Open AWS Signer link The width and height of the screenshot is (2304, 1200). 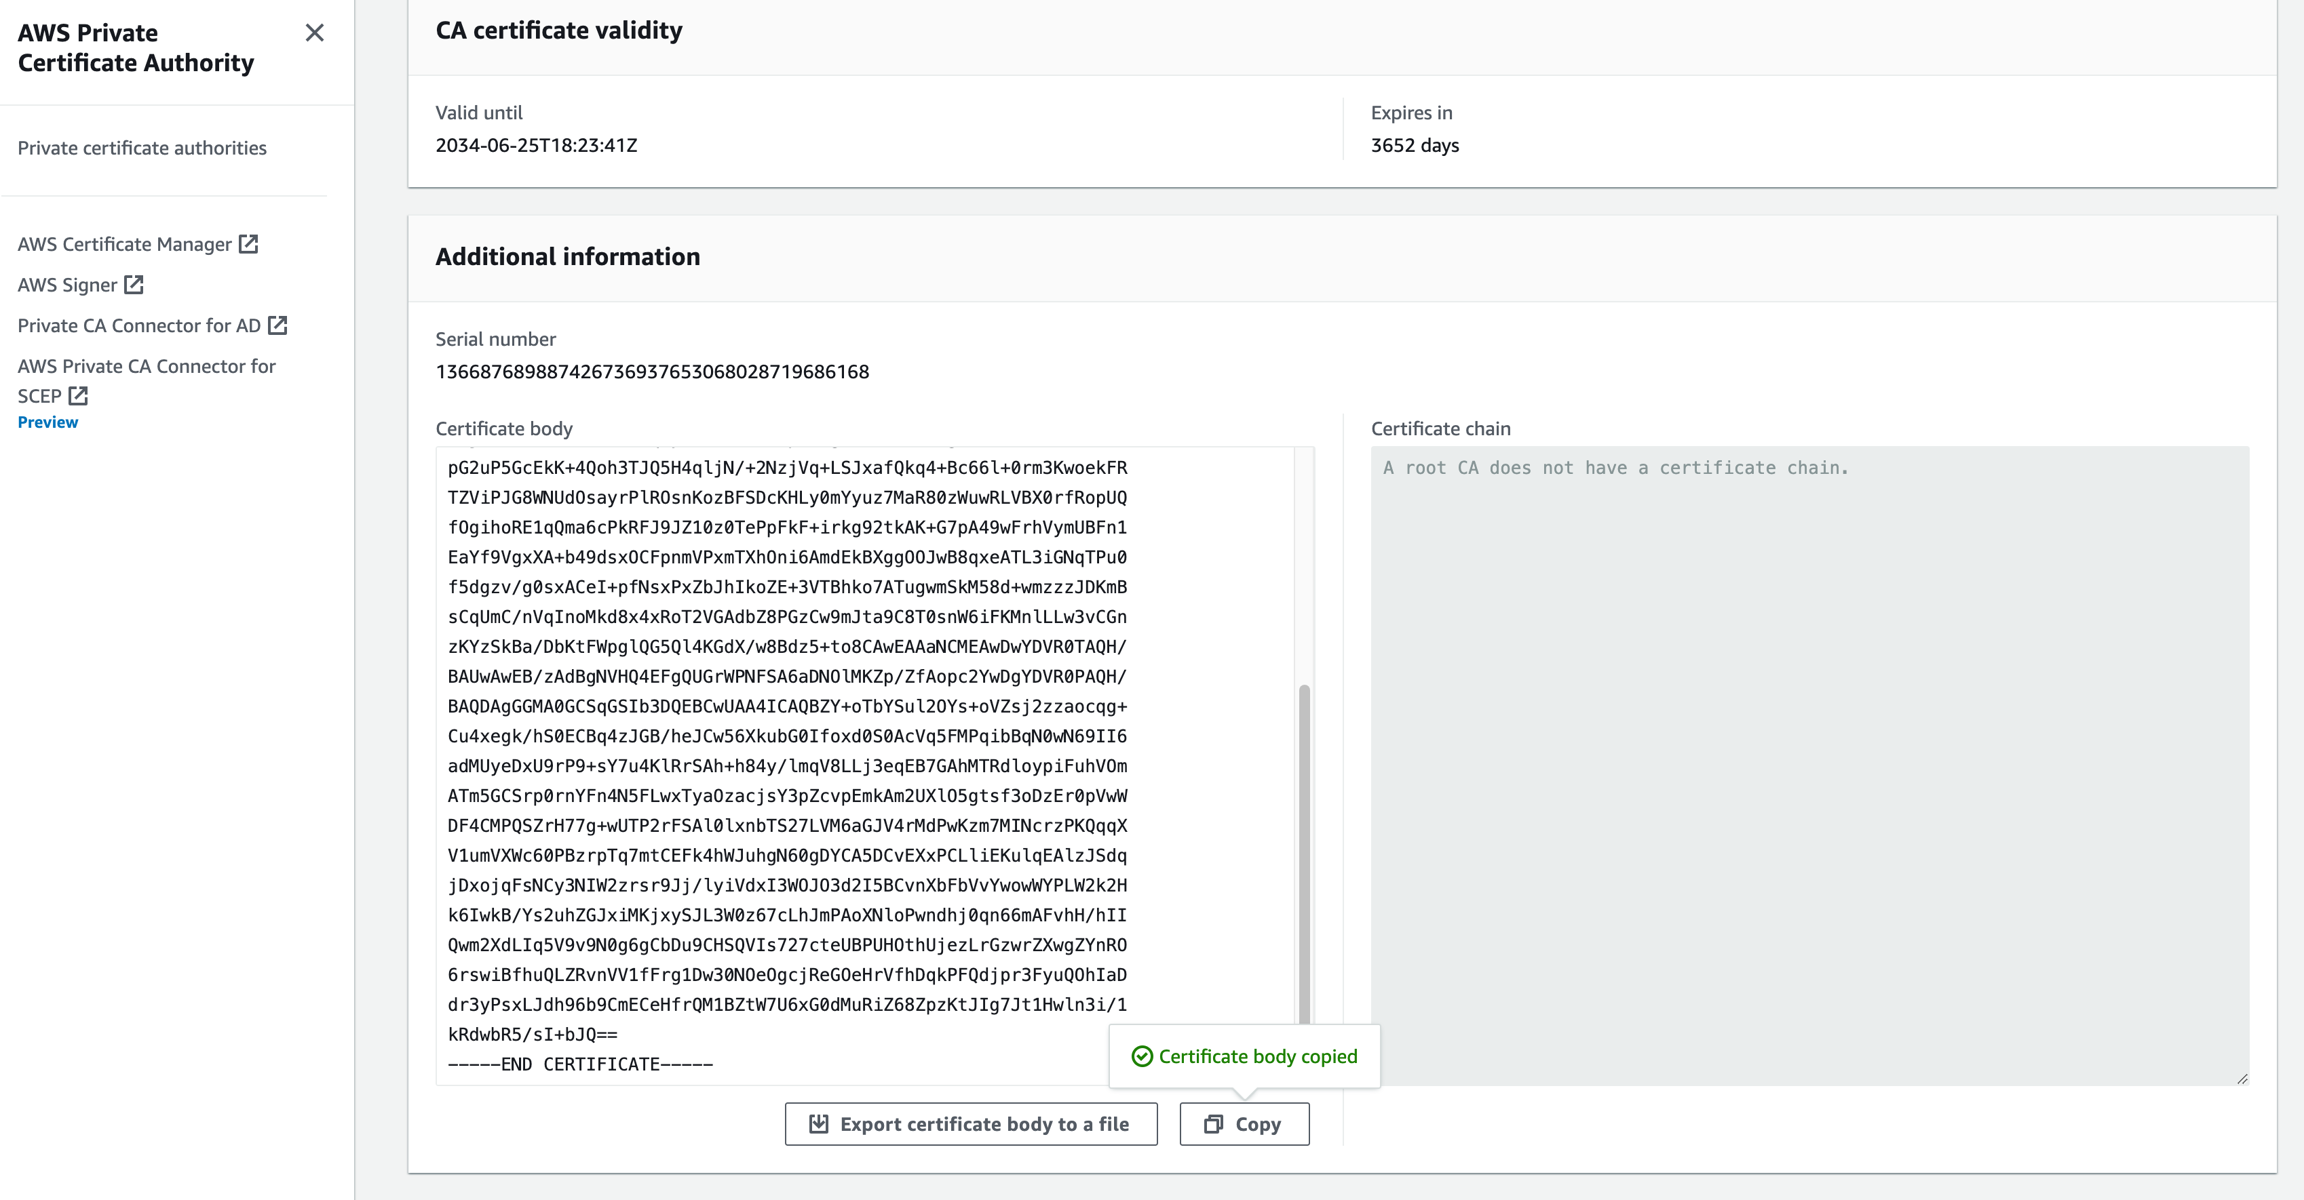click(x=67, y=285)
